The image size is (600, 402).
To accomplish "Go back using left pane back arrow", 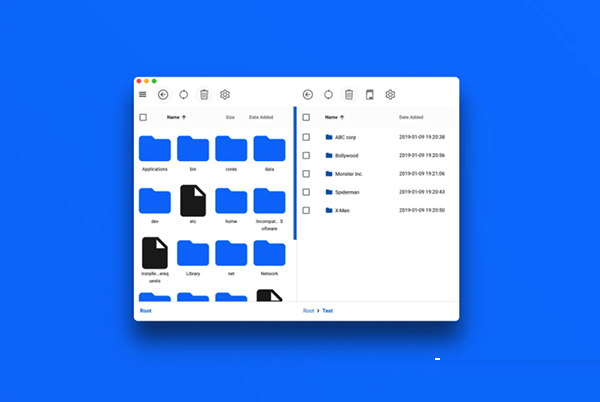I will coord(163,94).
